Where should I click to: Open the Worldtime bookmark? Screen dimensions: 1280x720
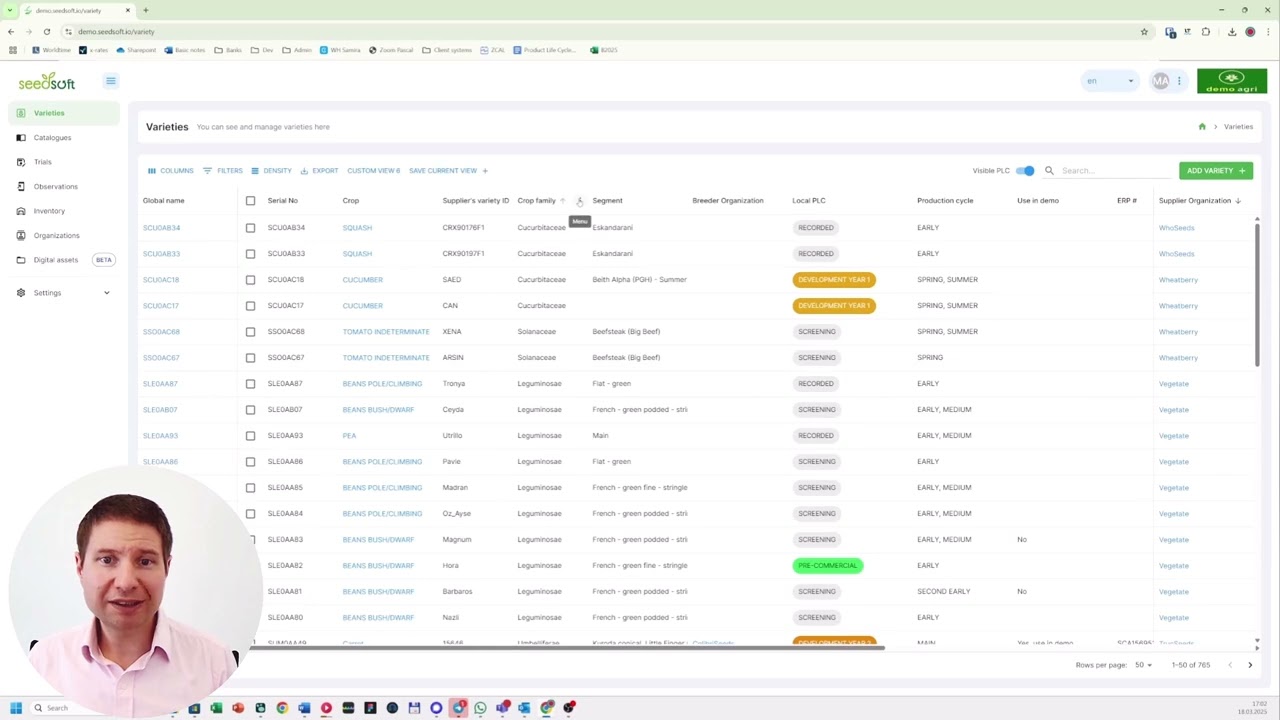pos(52,50)
